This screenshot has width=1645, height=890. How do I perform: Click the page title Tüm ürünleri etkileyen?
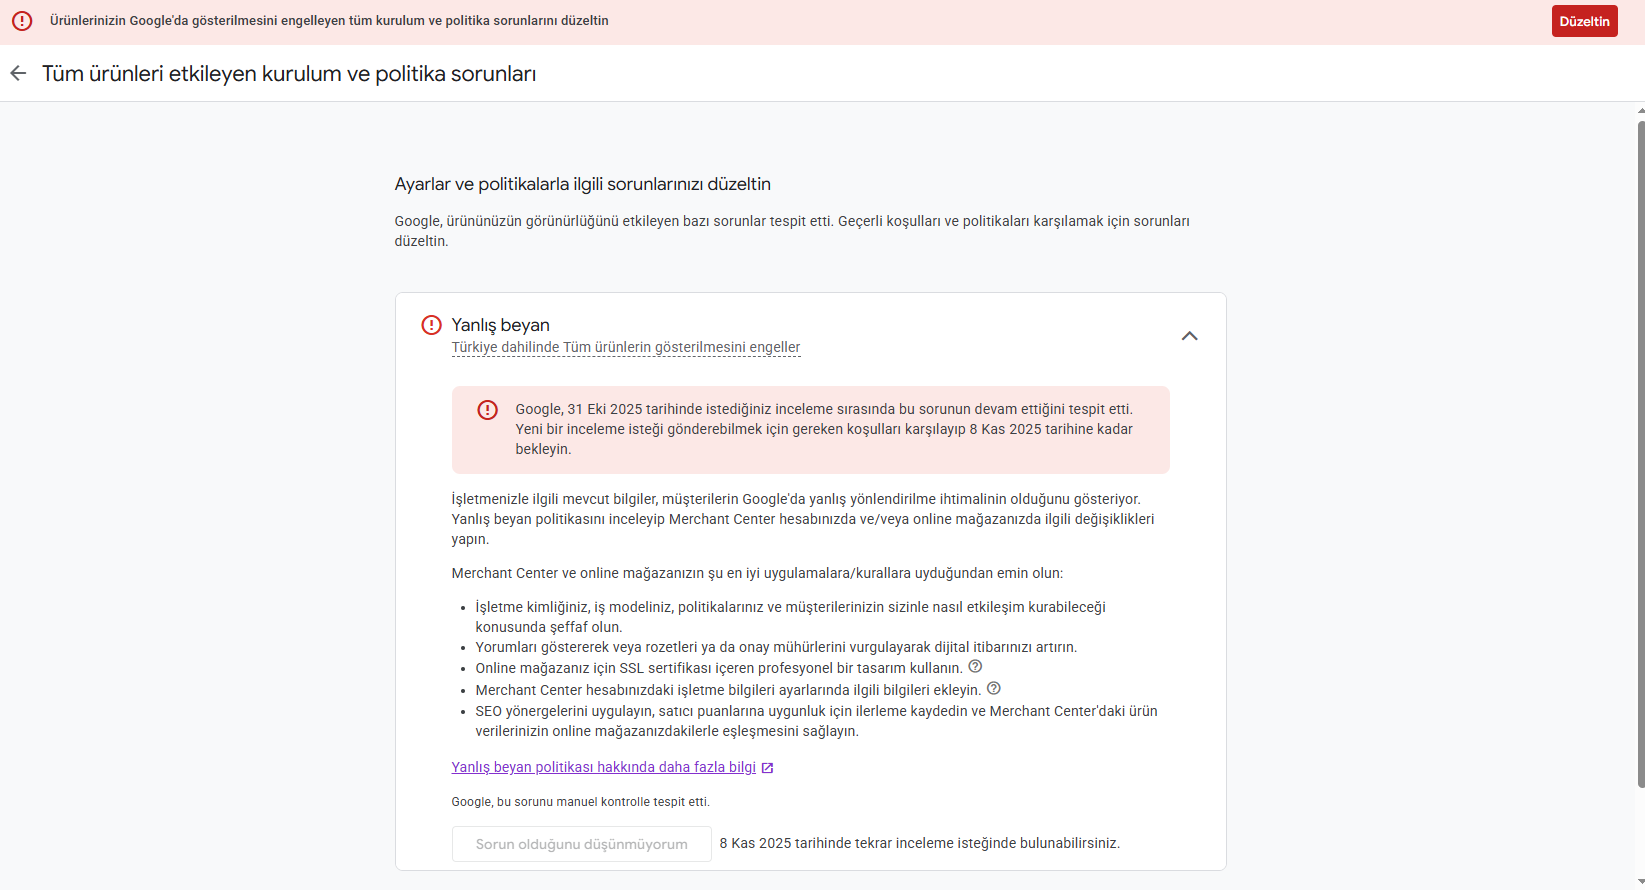[x=289, y=74]
